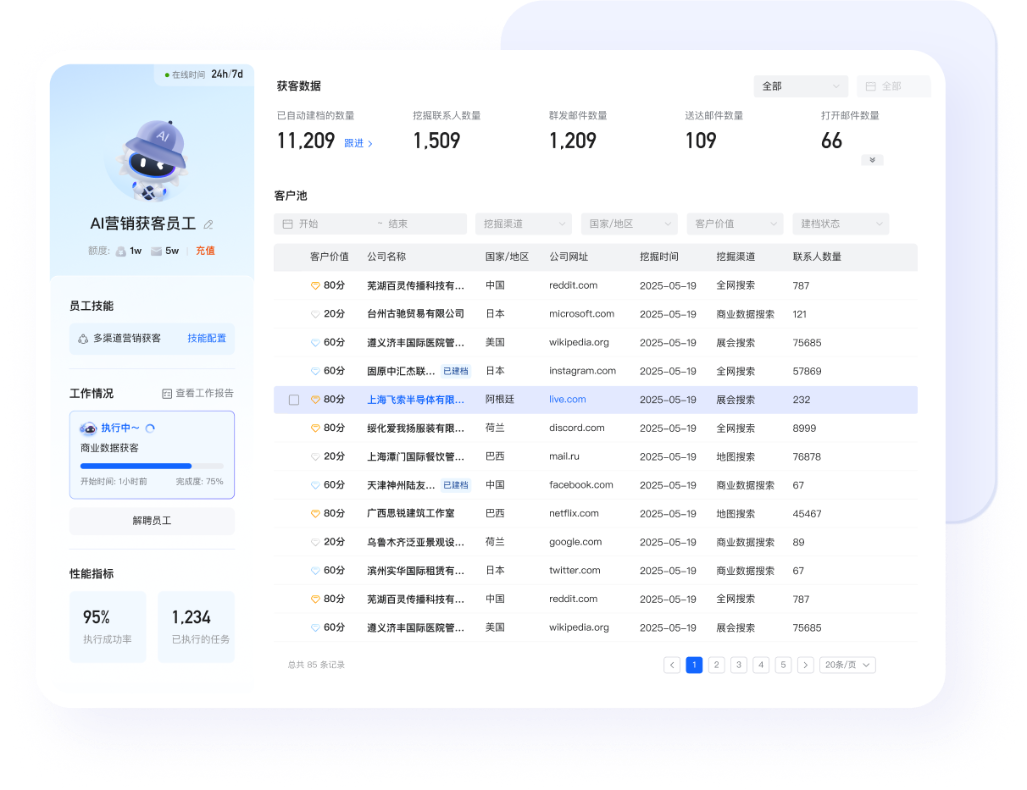Open the 挖掘渠道 filter dropdown
1027x790 pixels.
tap(522, 224)
